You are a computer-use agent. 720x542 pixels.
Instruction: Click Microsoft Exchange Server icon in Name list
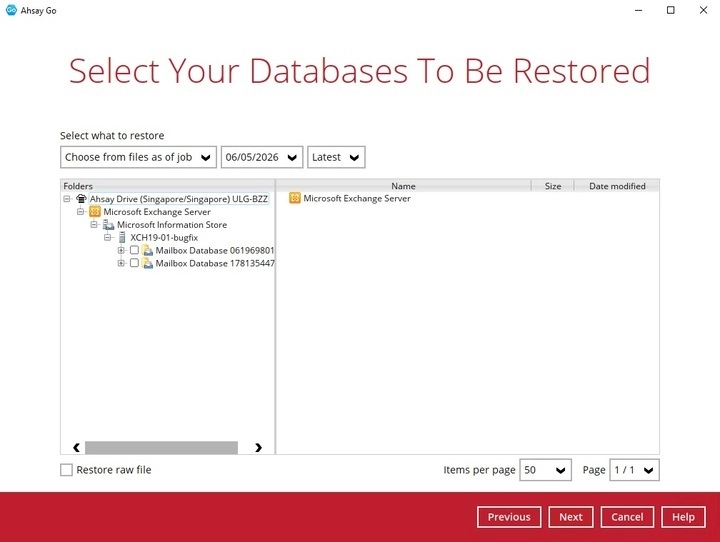tap(295, 198)
